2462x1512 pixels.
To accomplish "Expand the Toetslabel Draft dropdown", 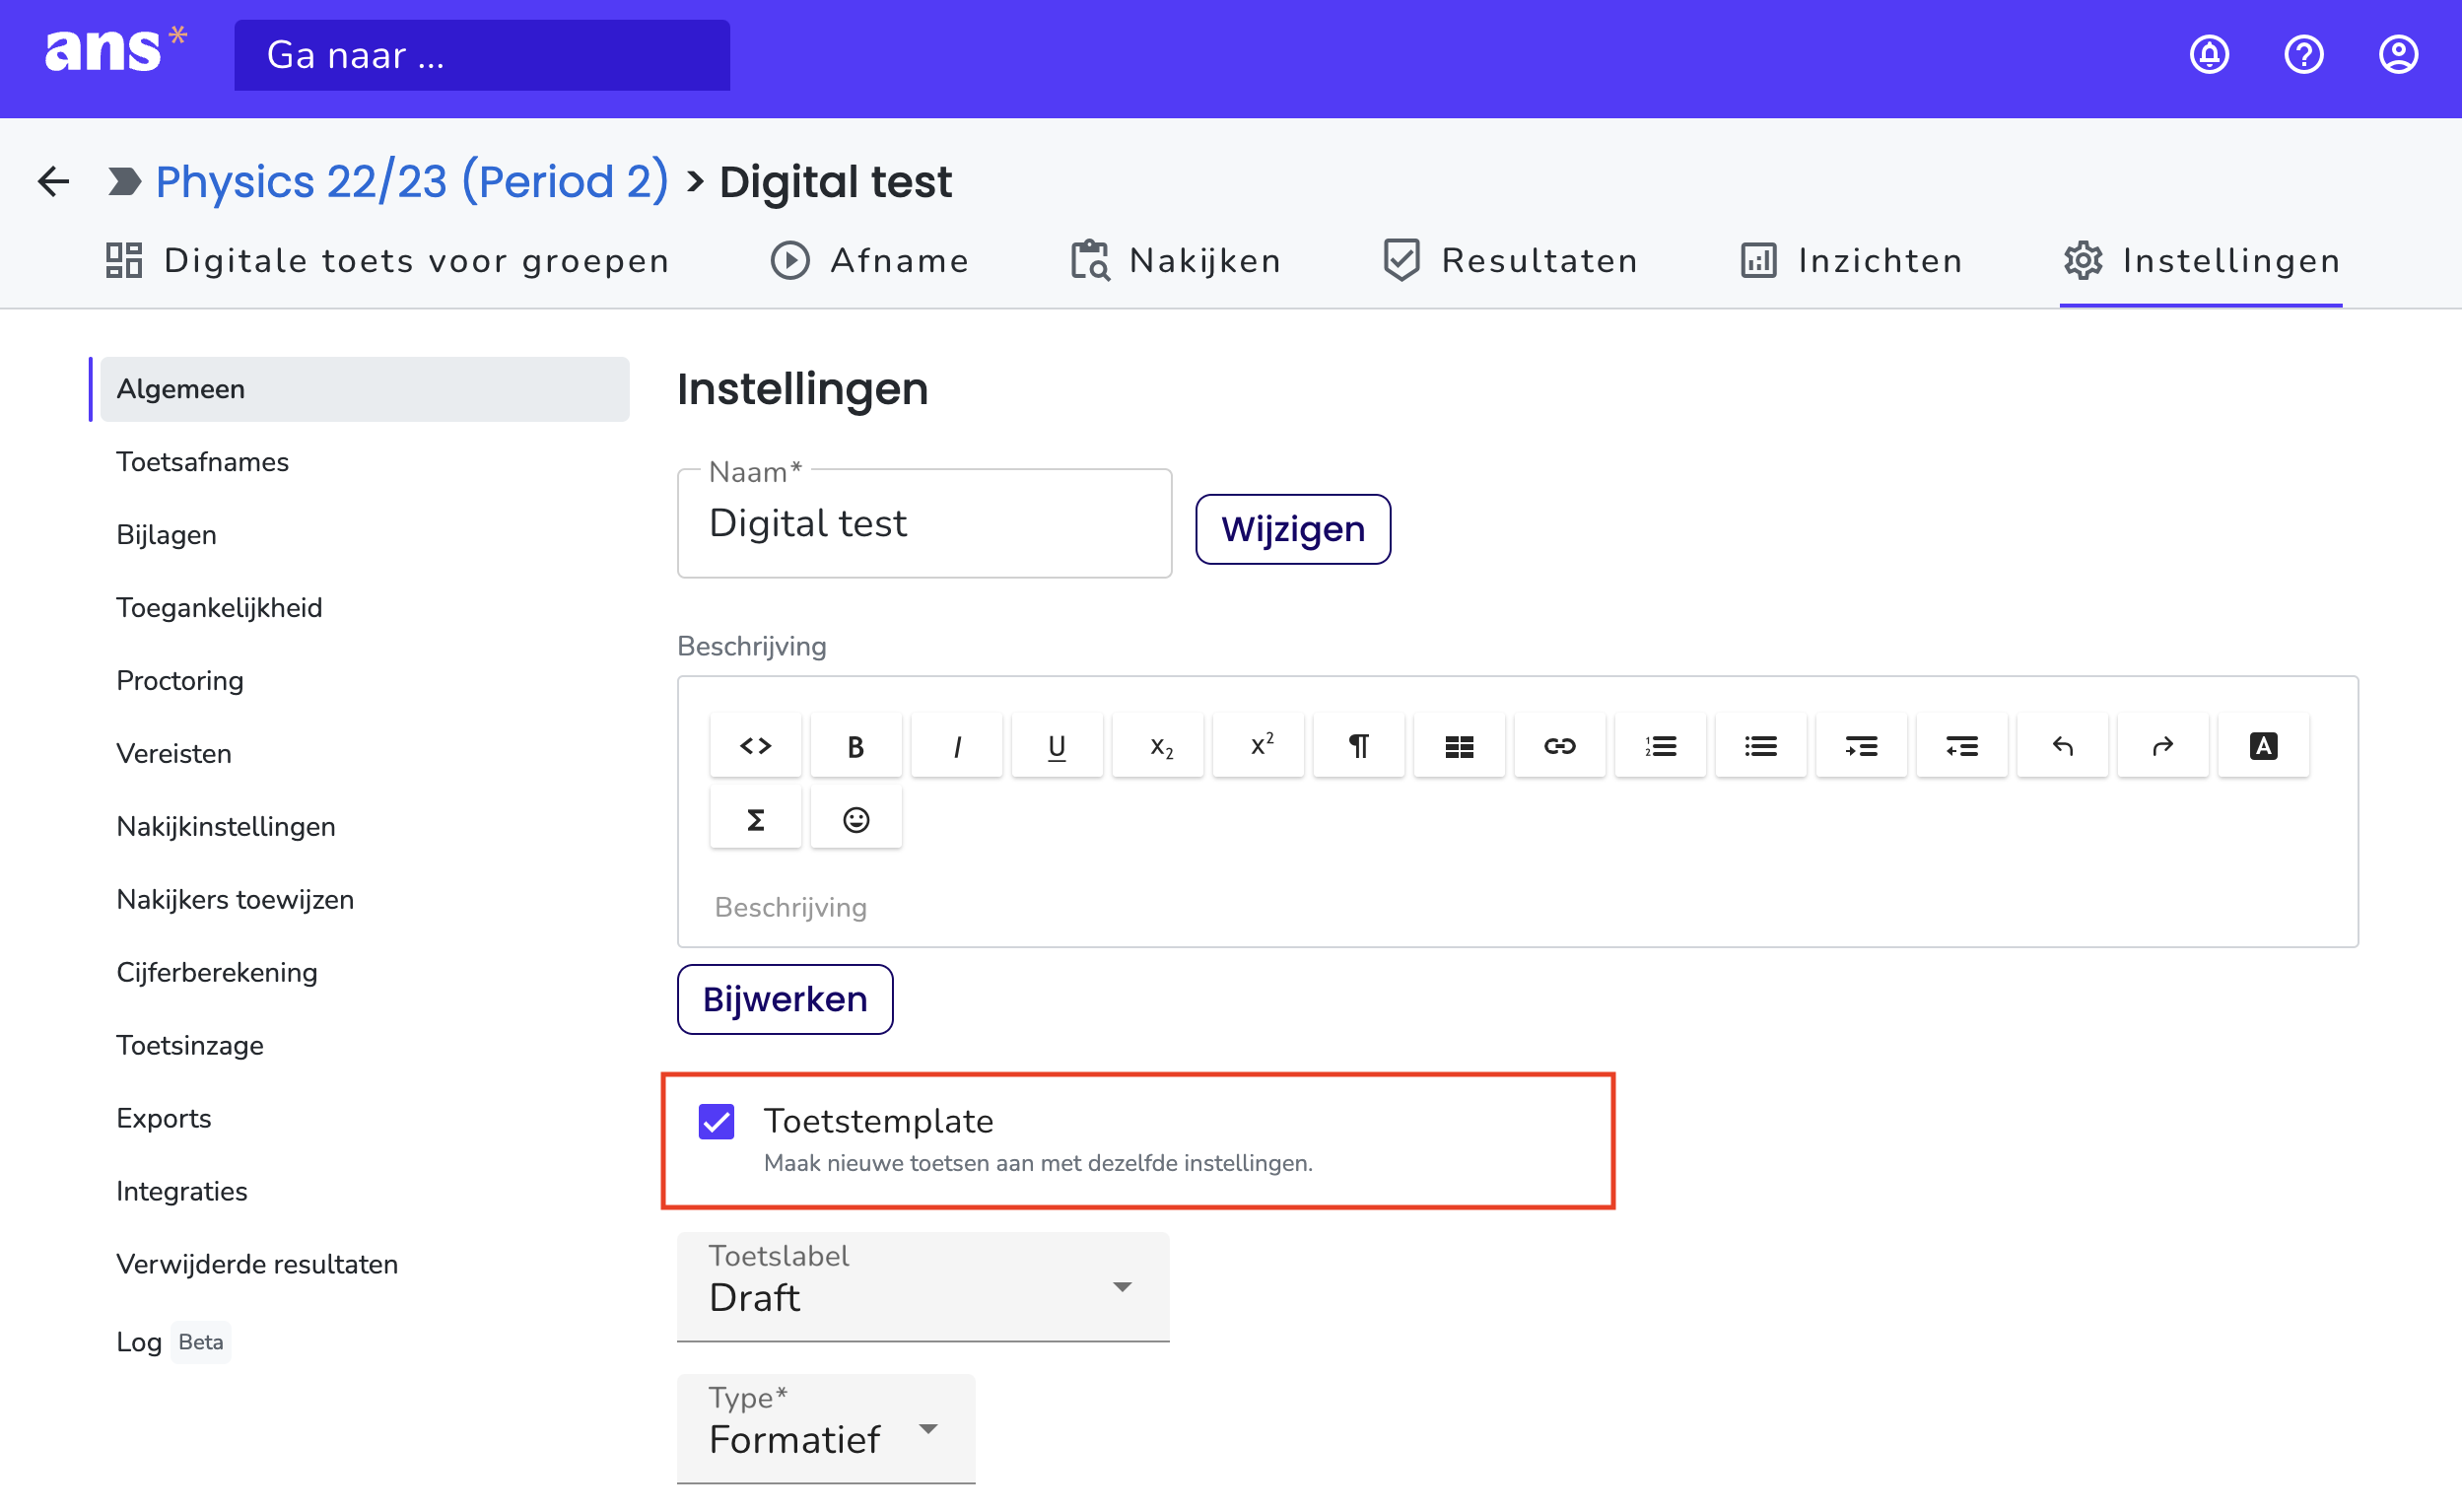I will click(922, 1286).
